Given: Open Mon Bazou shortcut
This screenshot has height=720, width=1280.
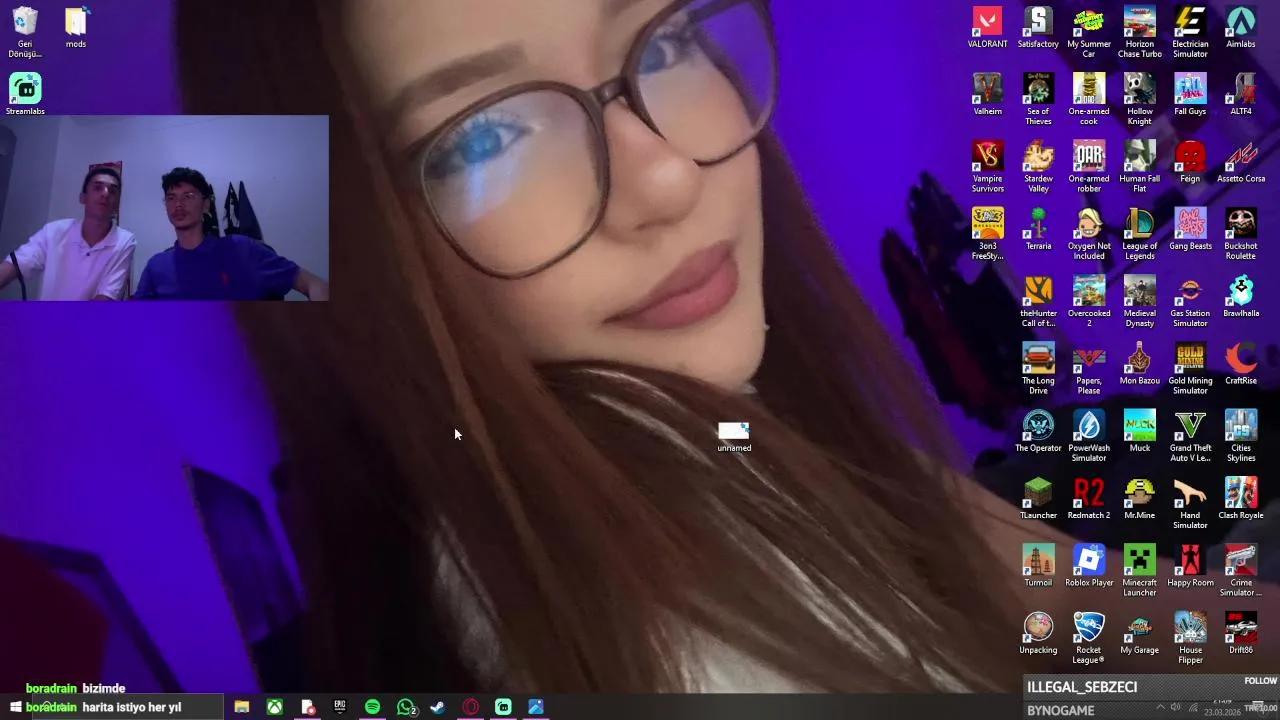Looking at the screenshot, I should [x=1139, y=363].
